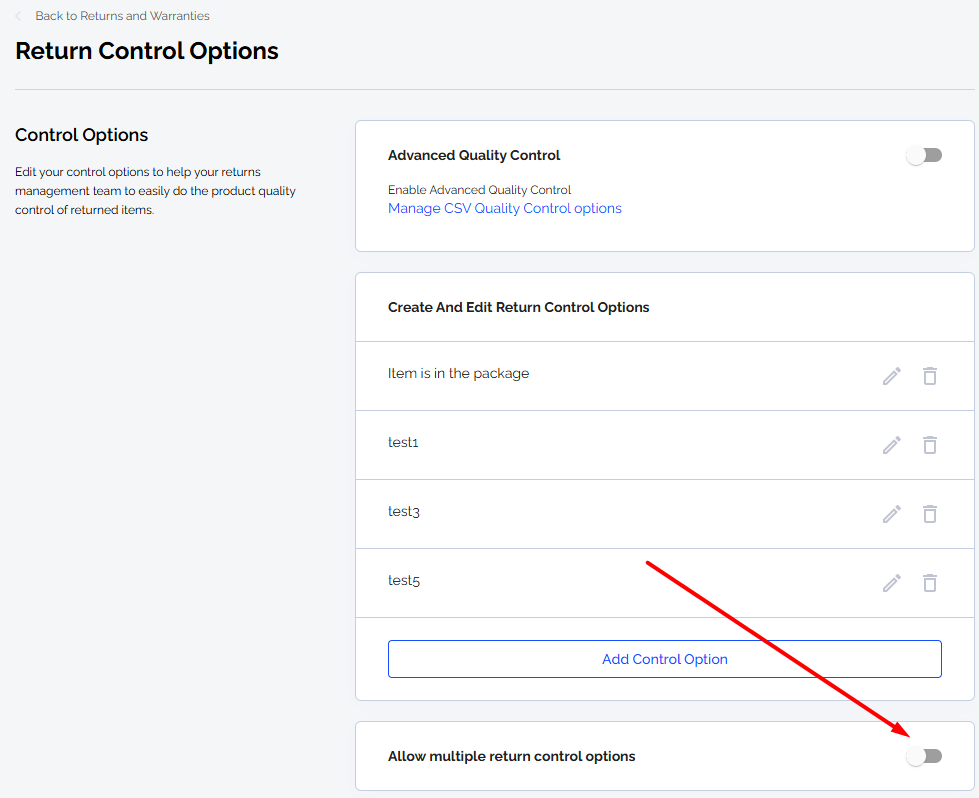Select the test5 row text

(404, 580)
